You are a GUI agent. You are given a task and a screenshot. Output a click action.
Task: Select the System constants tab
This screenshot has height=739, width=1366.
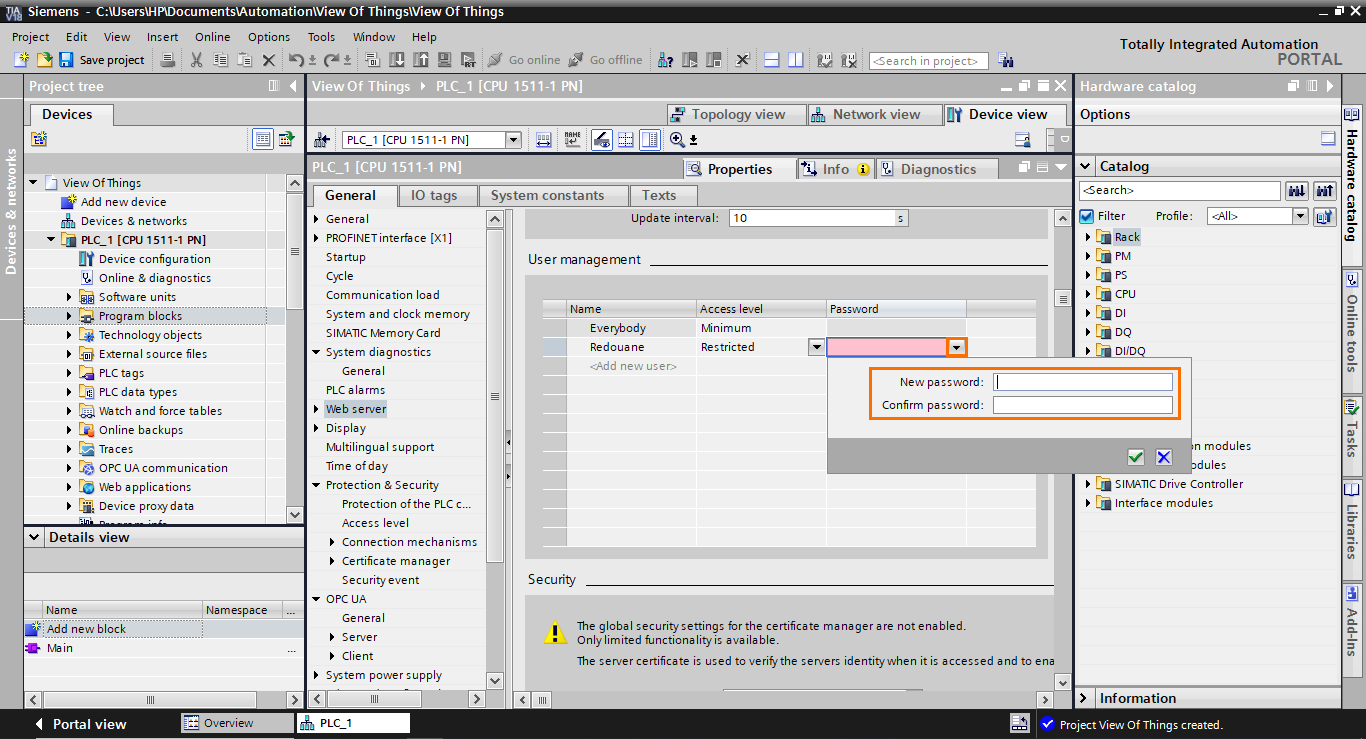click(553, 195)
